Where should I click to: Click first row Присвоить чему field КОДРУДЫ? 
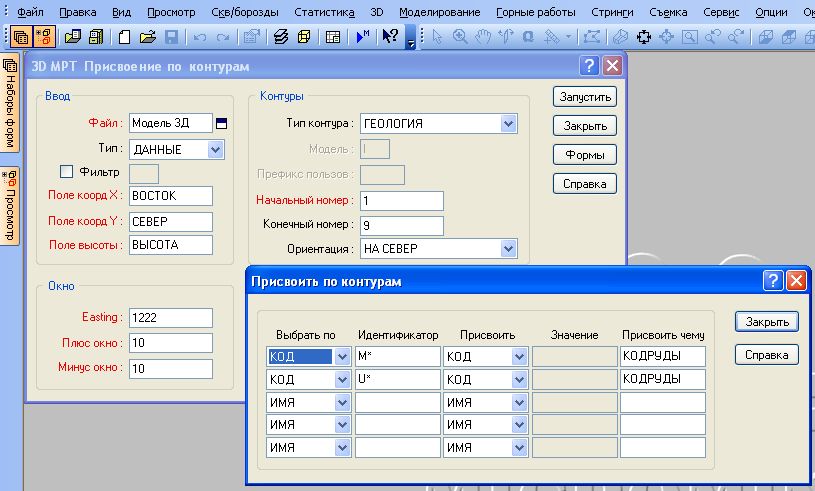pos(663,356)
